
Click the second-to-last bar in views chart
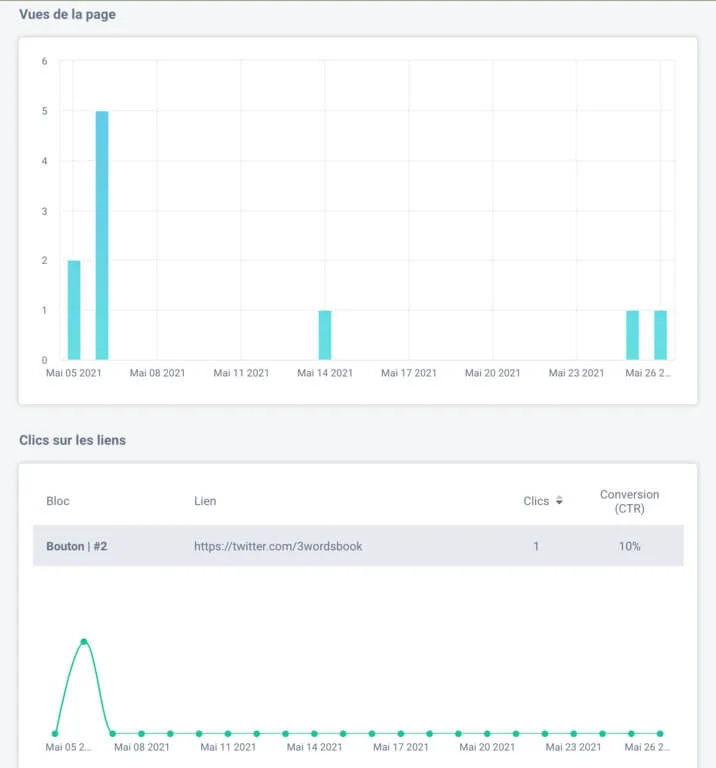click(x=632, y=335)
